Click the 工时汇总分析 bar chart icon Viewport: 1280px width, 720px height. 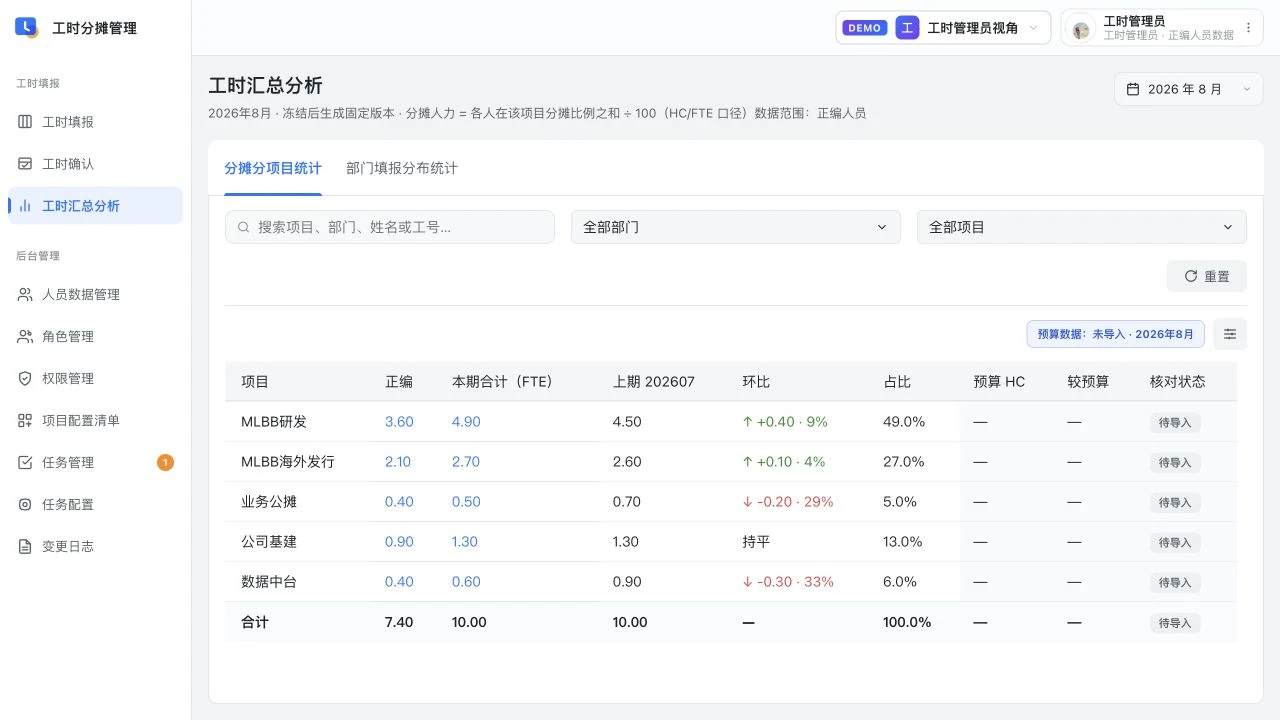click(x=25, y=206)
